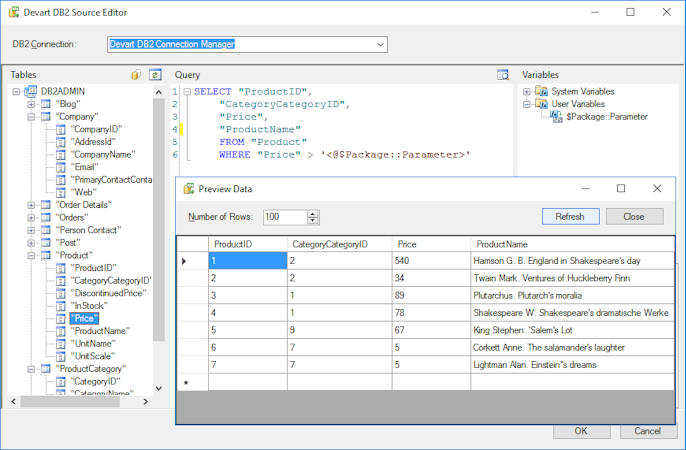The width and height of the screenshot is (686, 450).
Task: Click the database objects icon beside Refresh in Tables
Action: [x=136, y=75]
